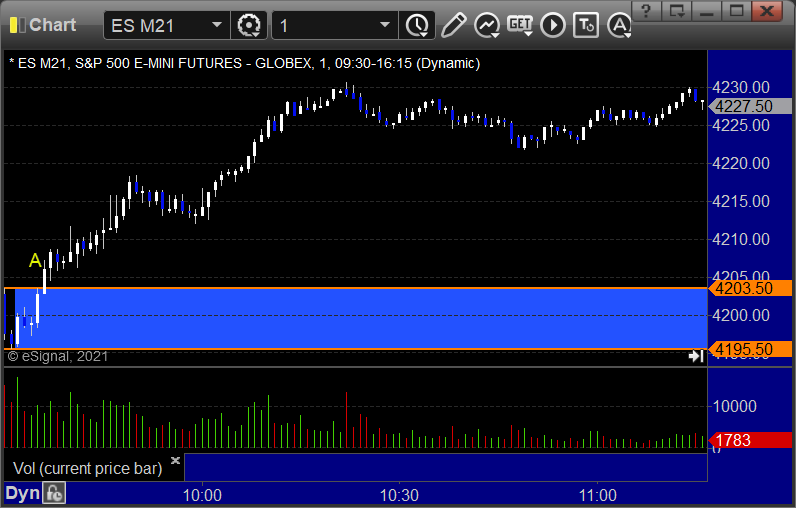This screenshot has height=508, width=796.
Task: Minimize the chart window
Action: 707,11
